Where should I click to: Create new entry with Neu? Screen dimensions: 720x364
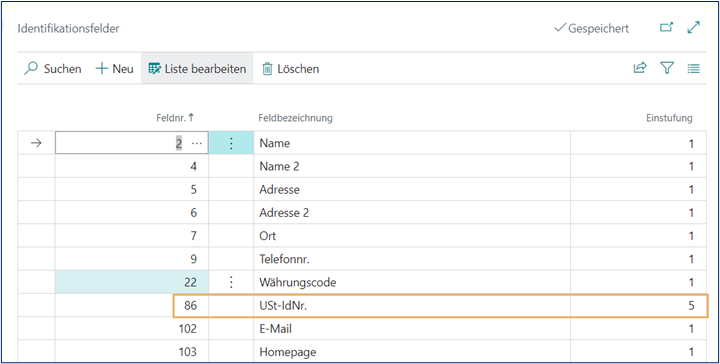pyautogui.click(x=114, y=69)
